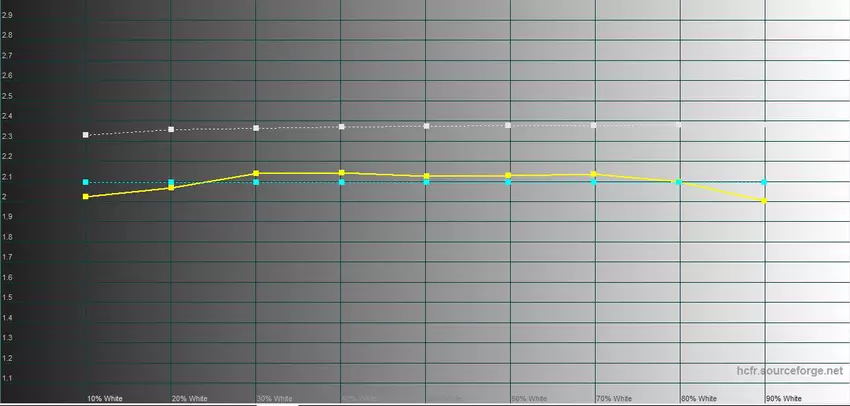850x406 pixels.
Task: Click the white dotted-line point at 80% White
Action: [680, 125]
